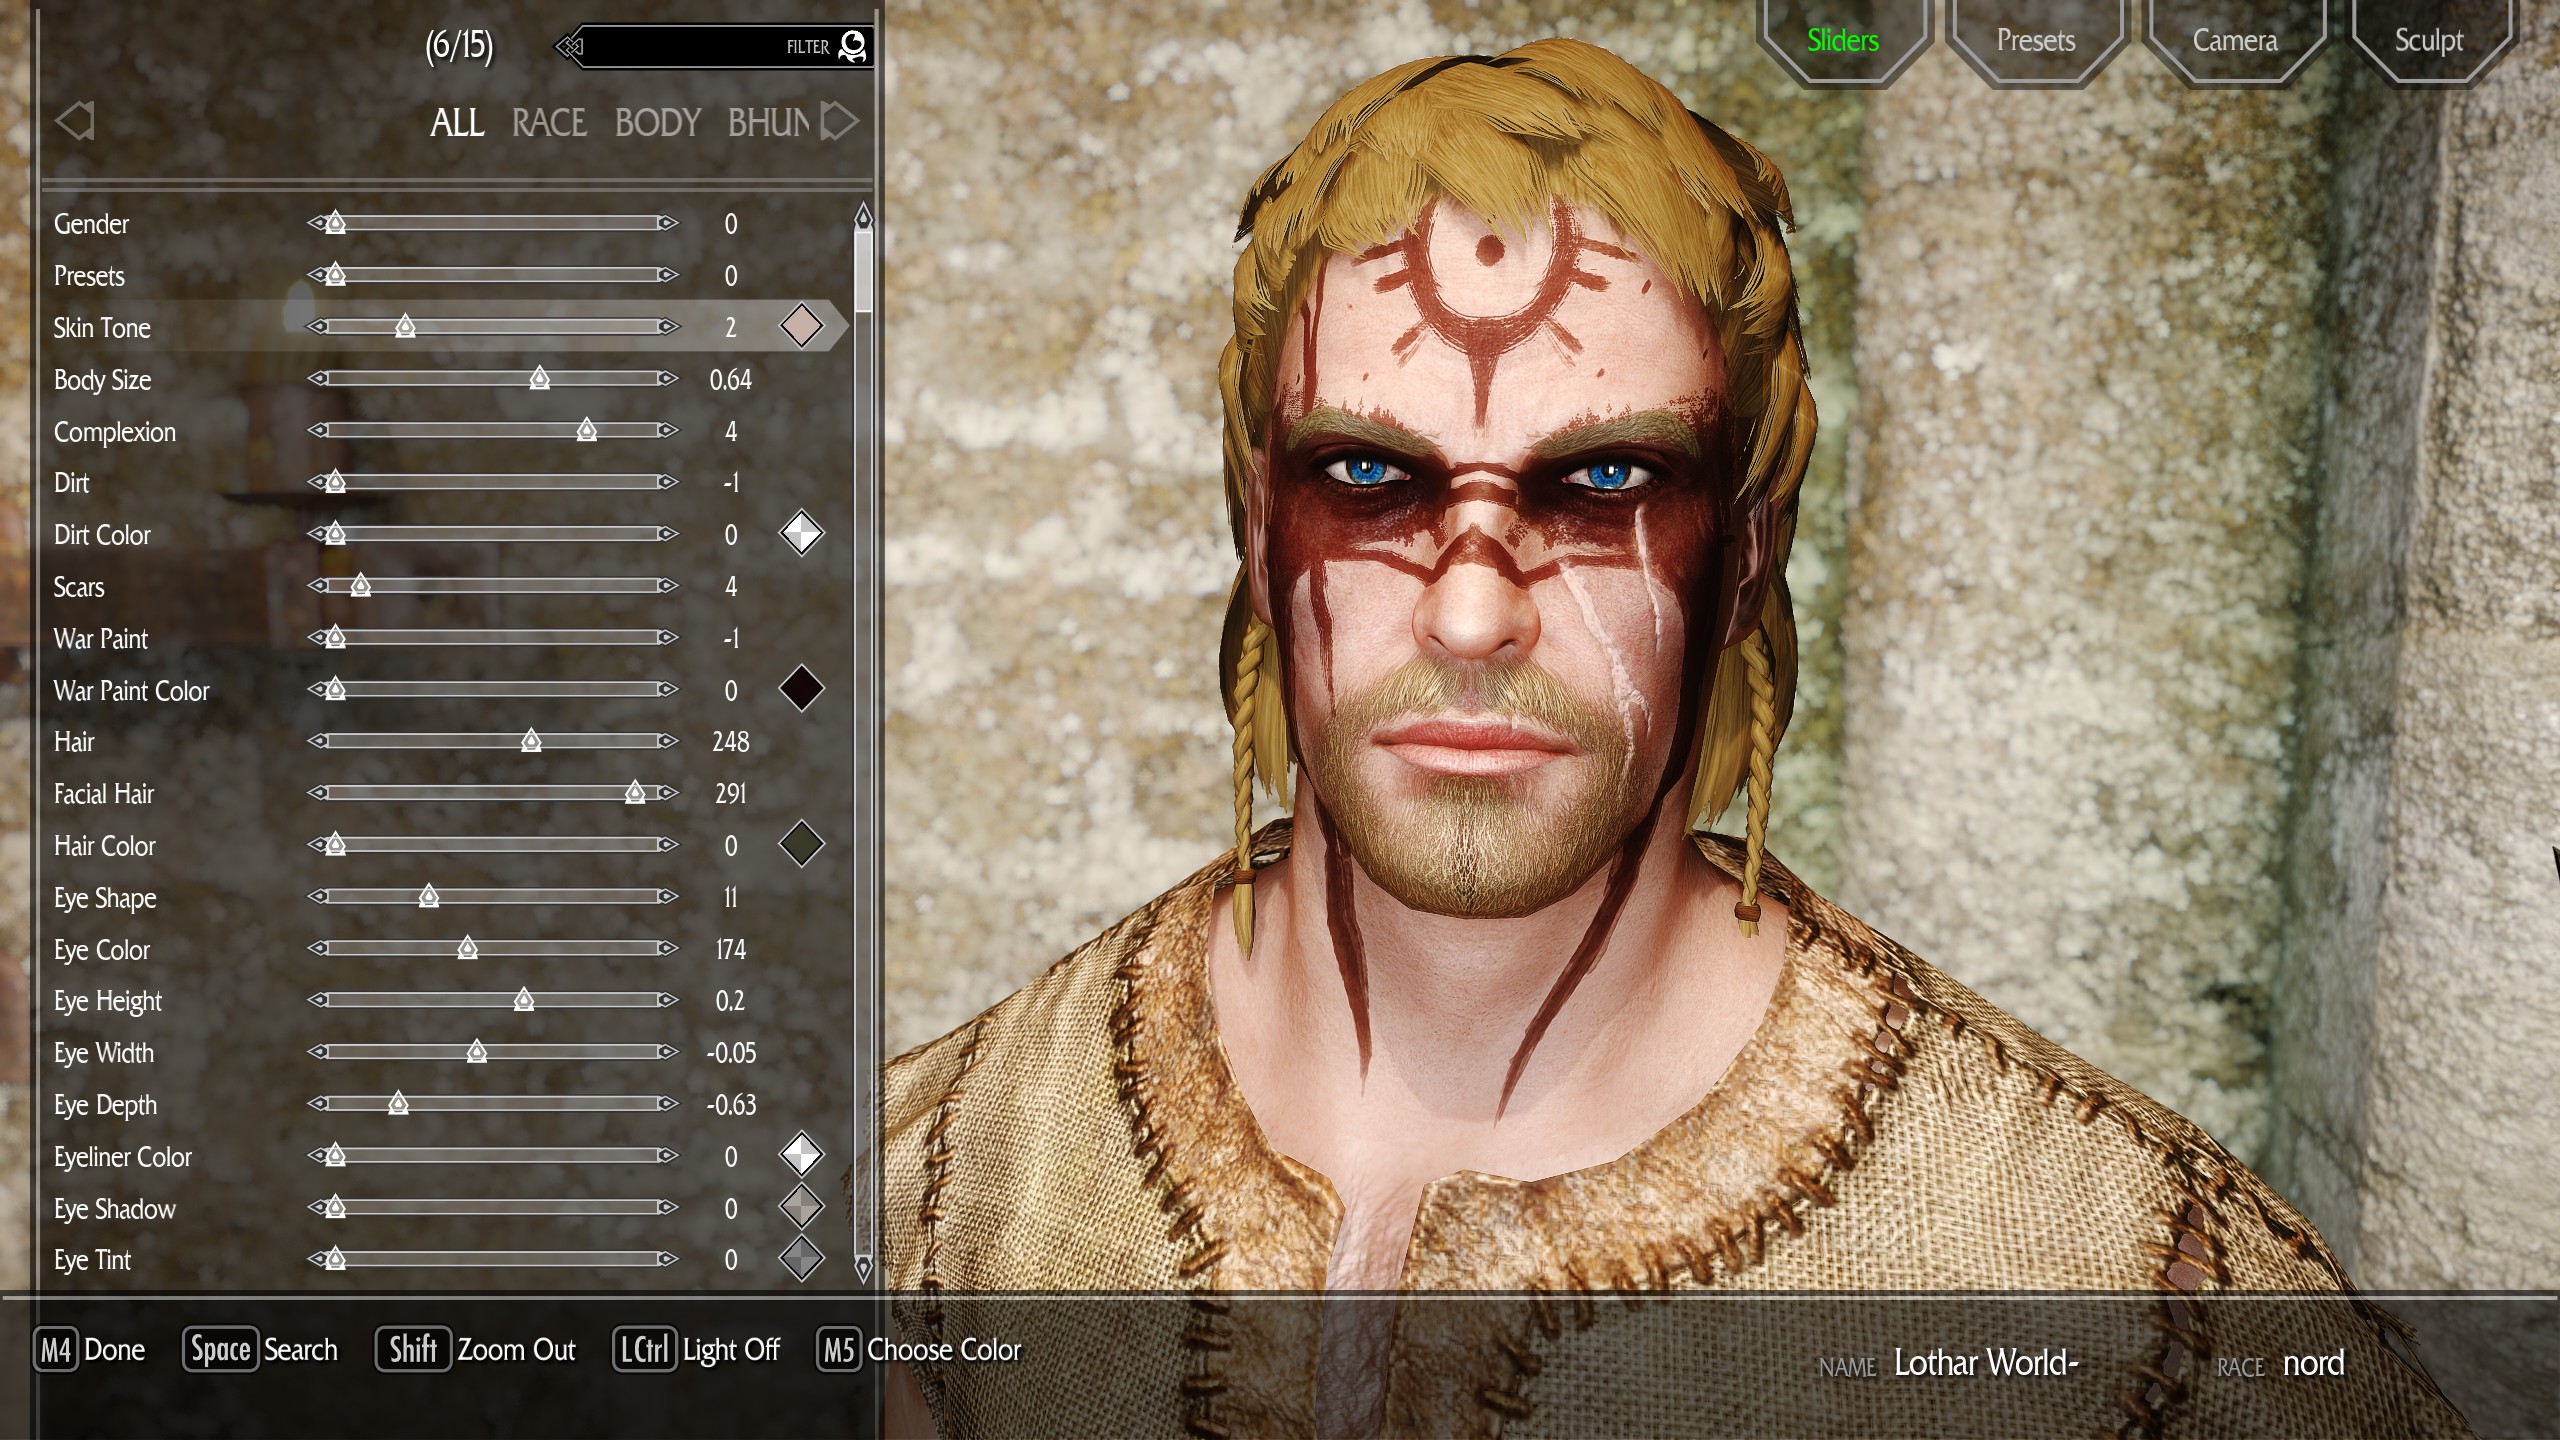
Task: Click the name field Lothar World-
Action: pyautogui.click(x=1986, y=1363)
